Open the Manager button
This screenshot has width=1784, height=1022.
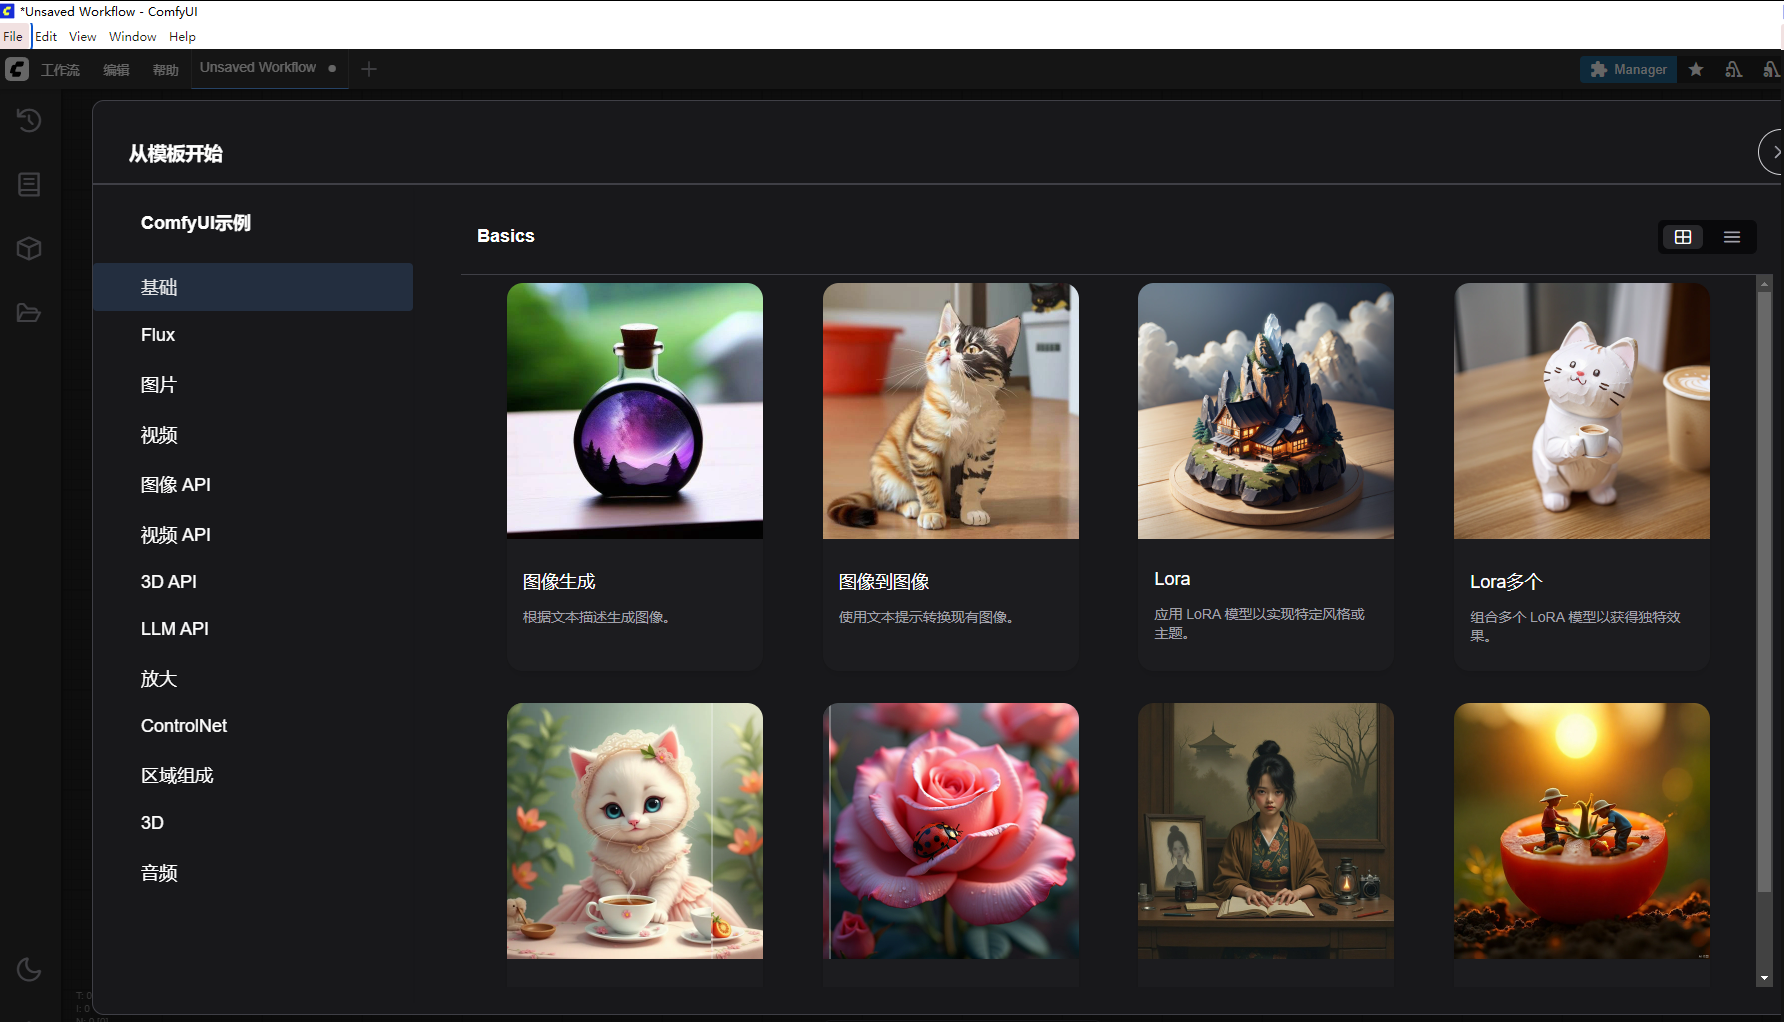pyautogui.click(x=1628, y=69)
